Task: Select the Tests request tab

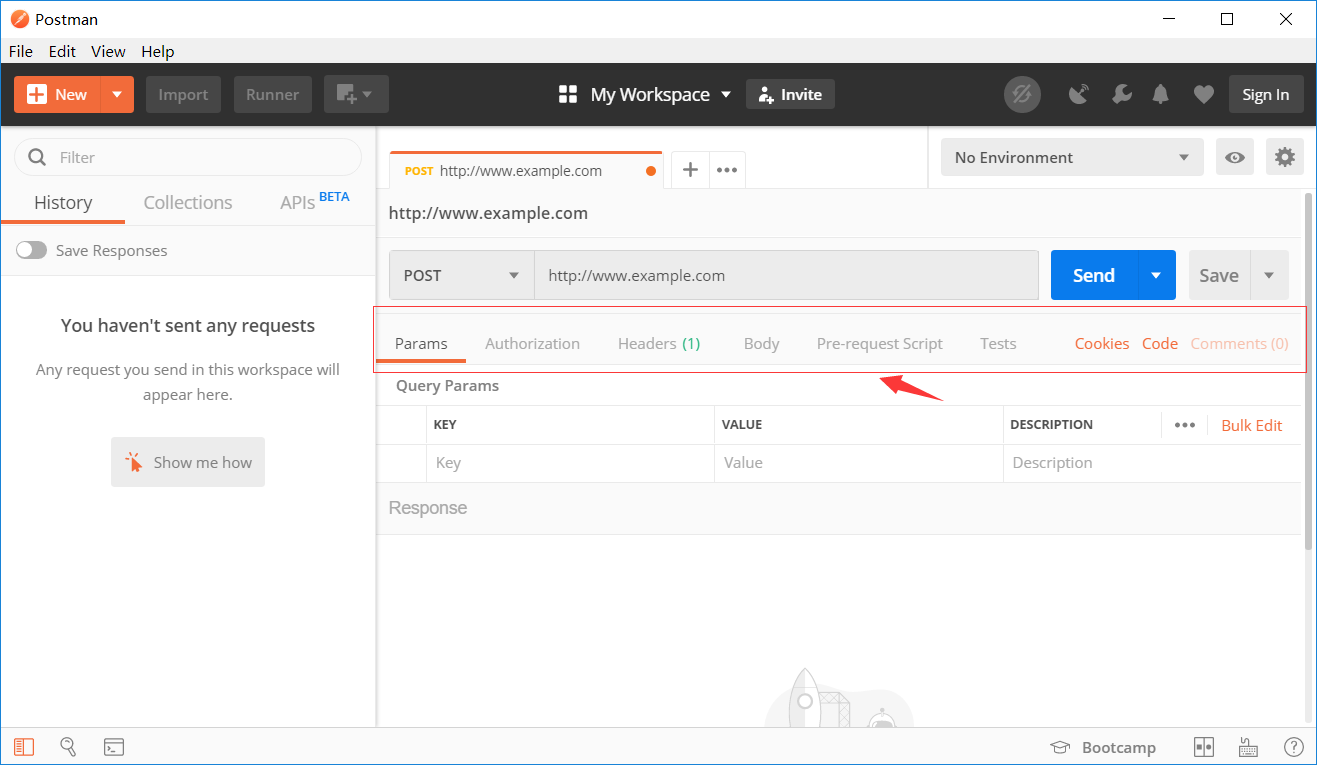Action: 998,343
